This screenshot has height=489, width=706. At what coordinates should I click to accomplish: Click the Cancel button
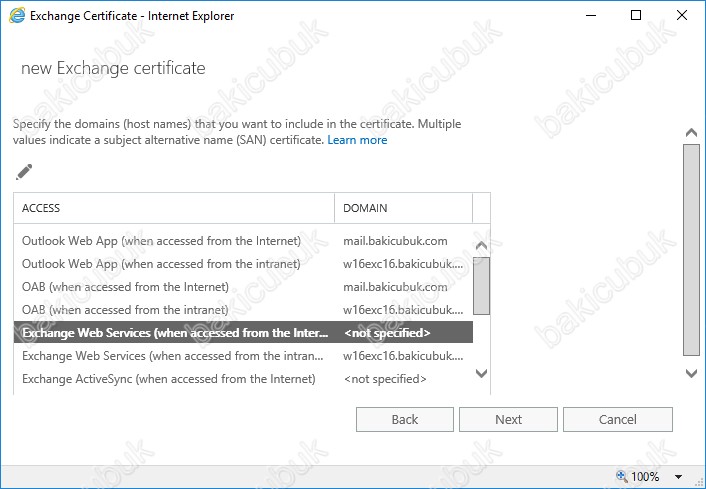[x=618, y=420]
